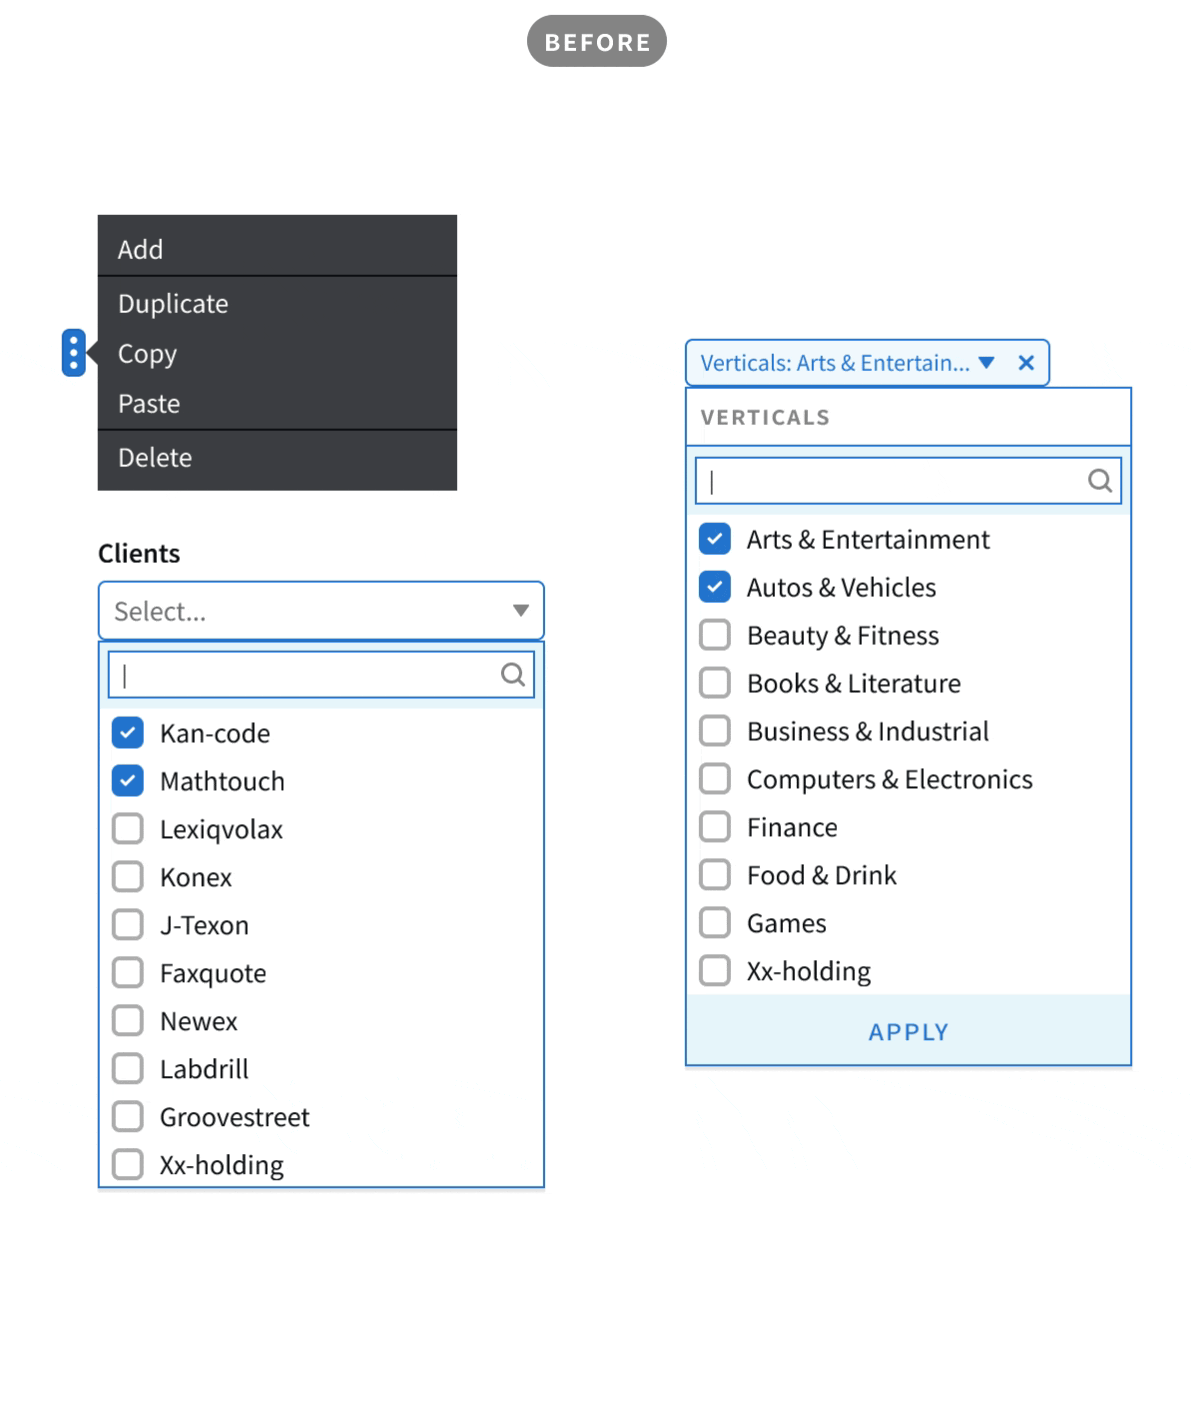Open the Clients Select dropdown
The image size is (1193, 1424).
coord(321,611)
